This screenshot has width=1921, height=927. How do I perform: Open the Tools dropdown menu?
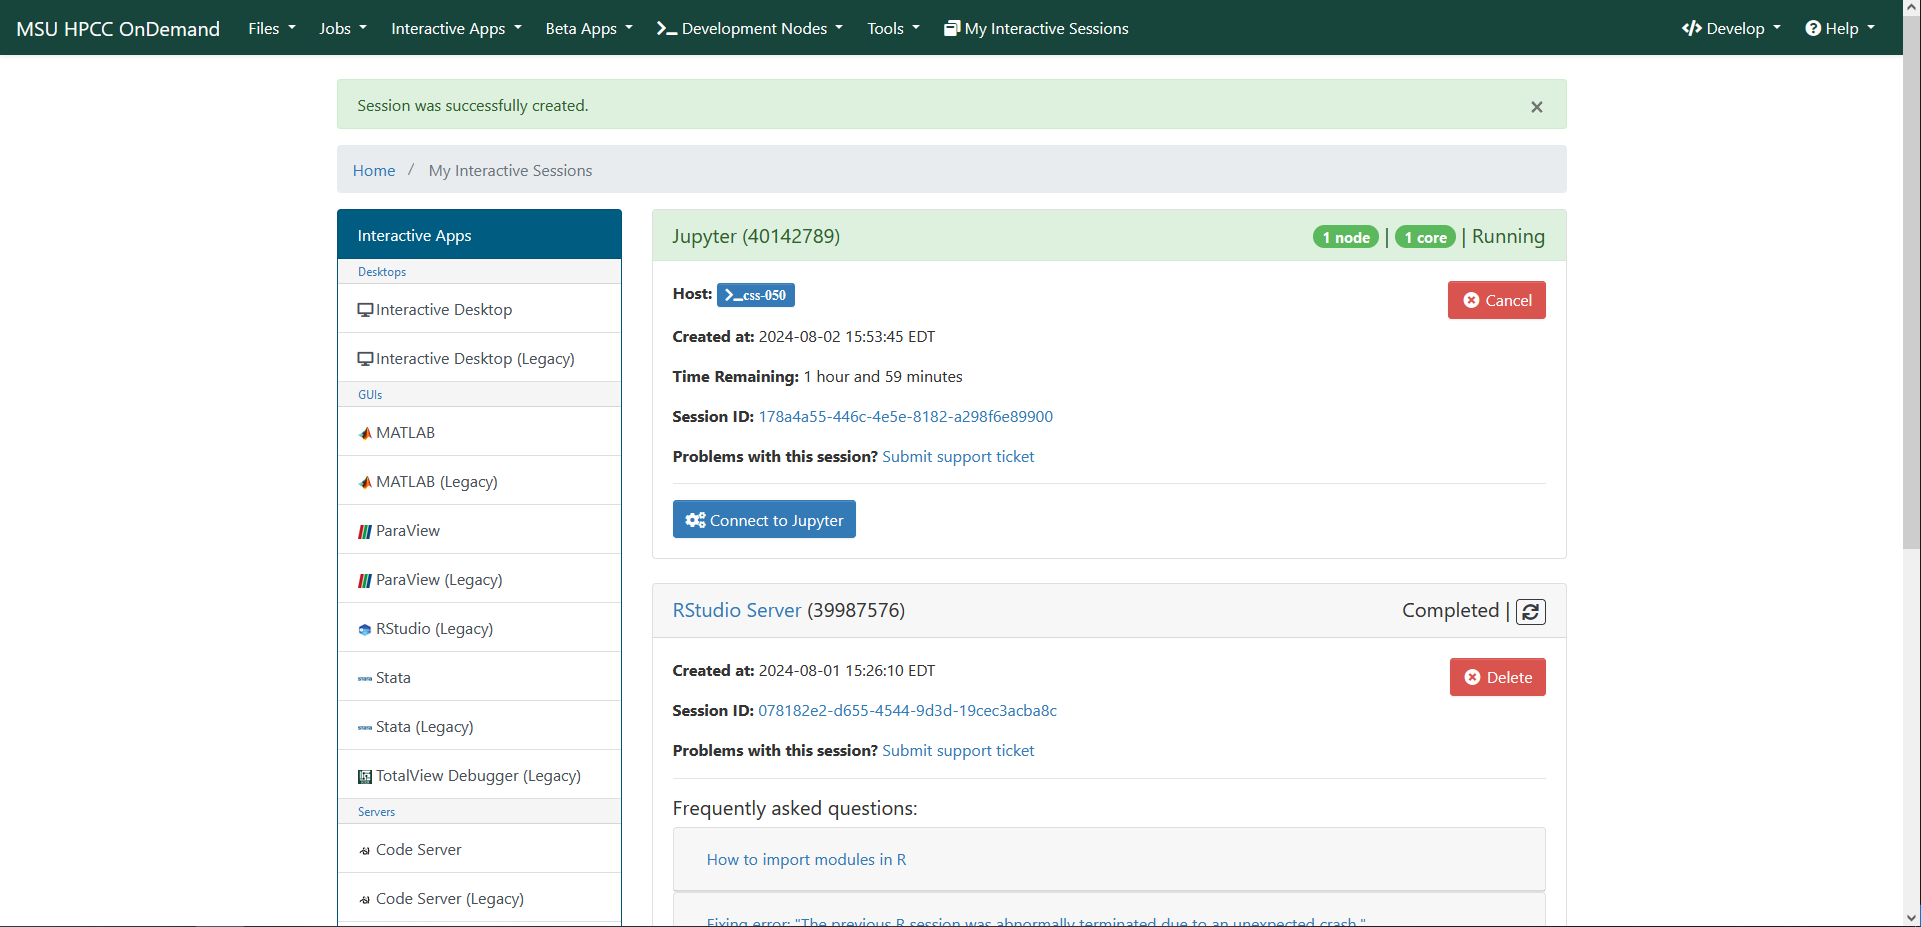coord(893,28)
